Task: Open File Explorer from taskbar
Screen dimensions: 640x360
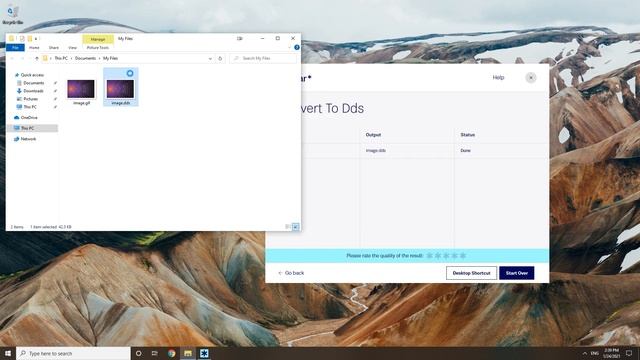Action: click(x=188, y=353)
